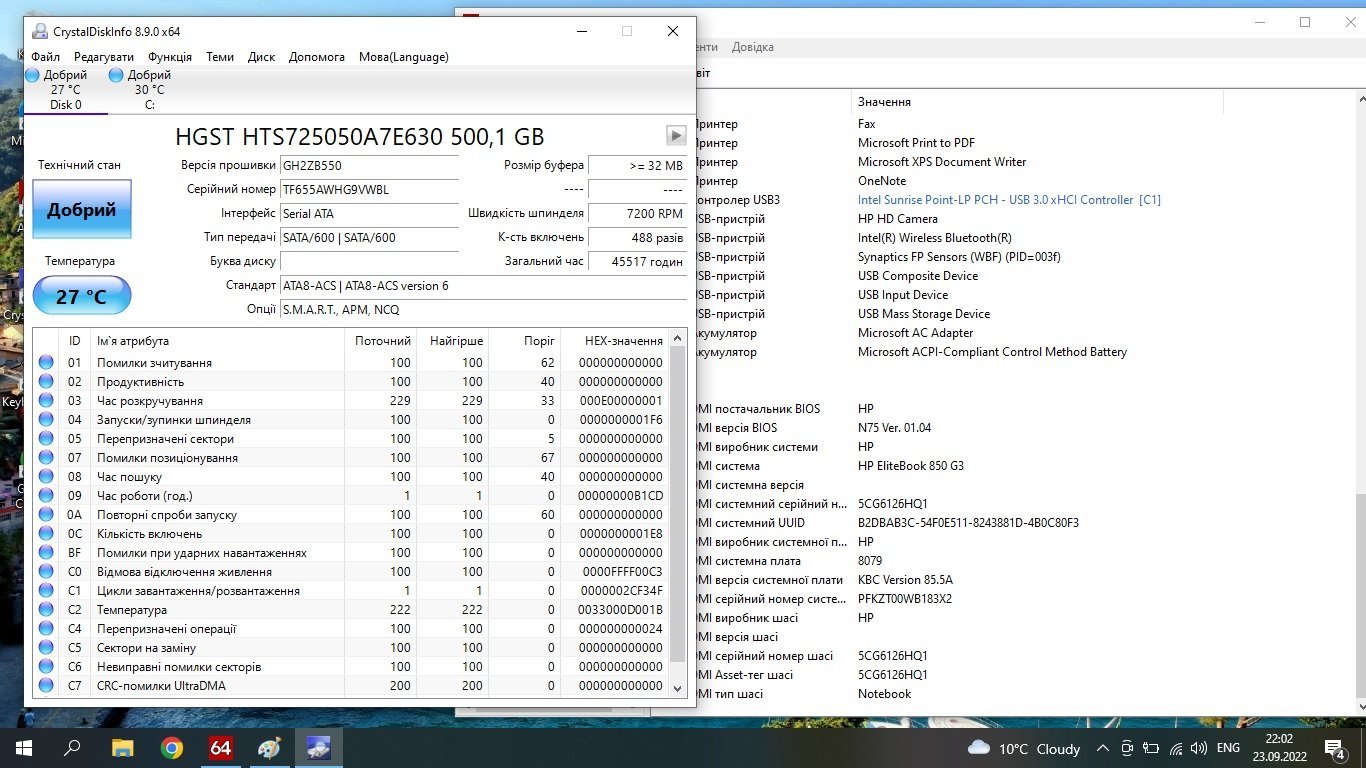Viewport: 1366px width, 768px height.
Task: Click the CrystalDiskInfo taskbar icon
Action: click(x=319, y=747)
